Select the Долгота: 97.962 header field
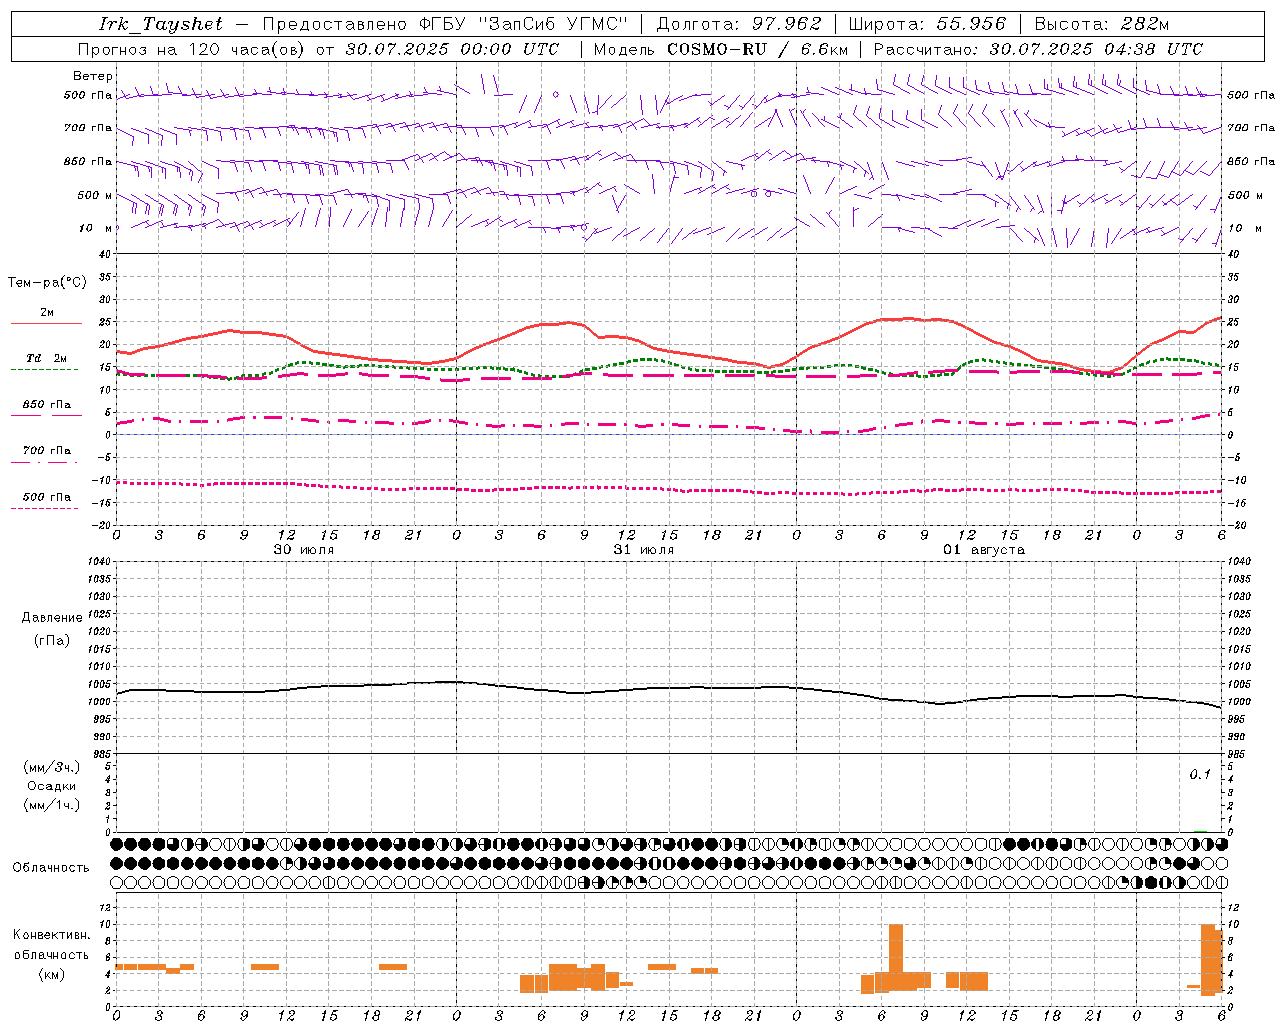 (739, 24)
